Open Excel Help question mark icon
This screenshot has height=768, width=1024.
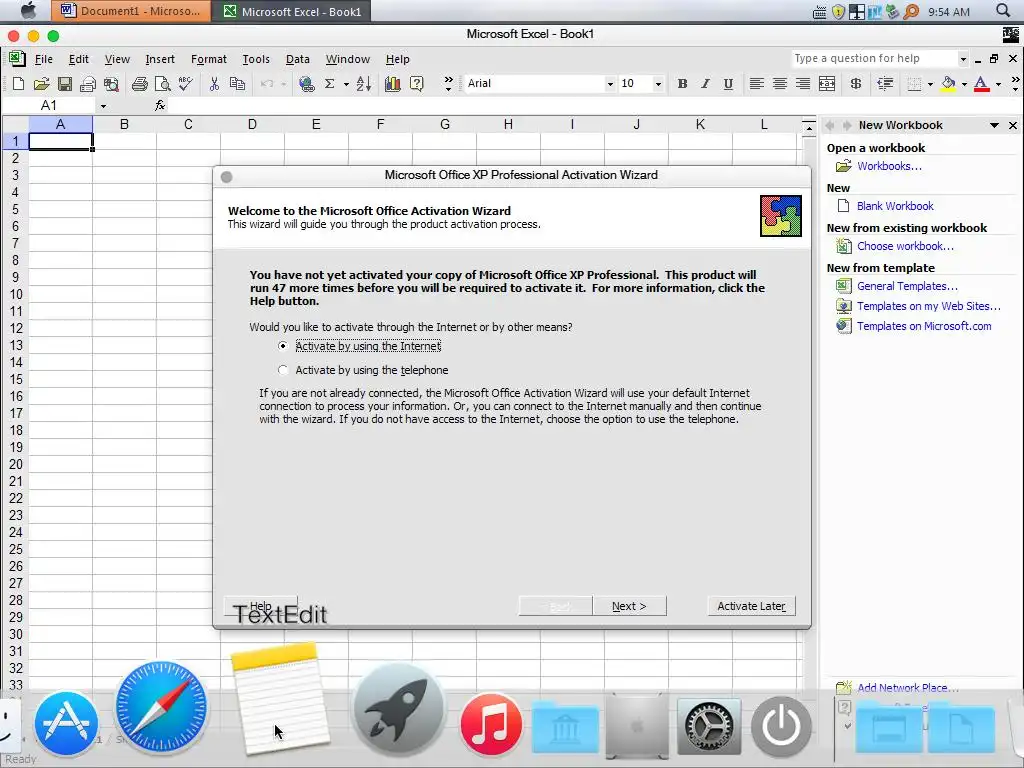(417, 84)
